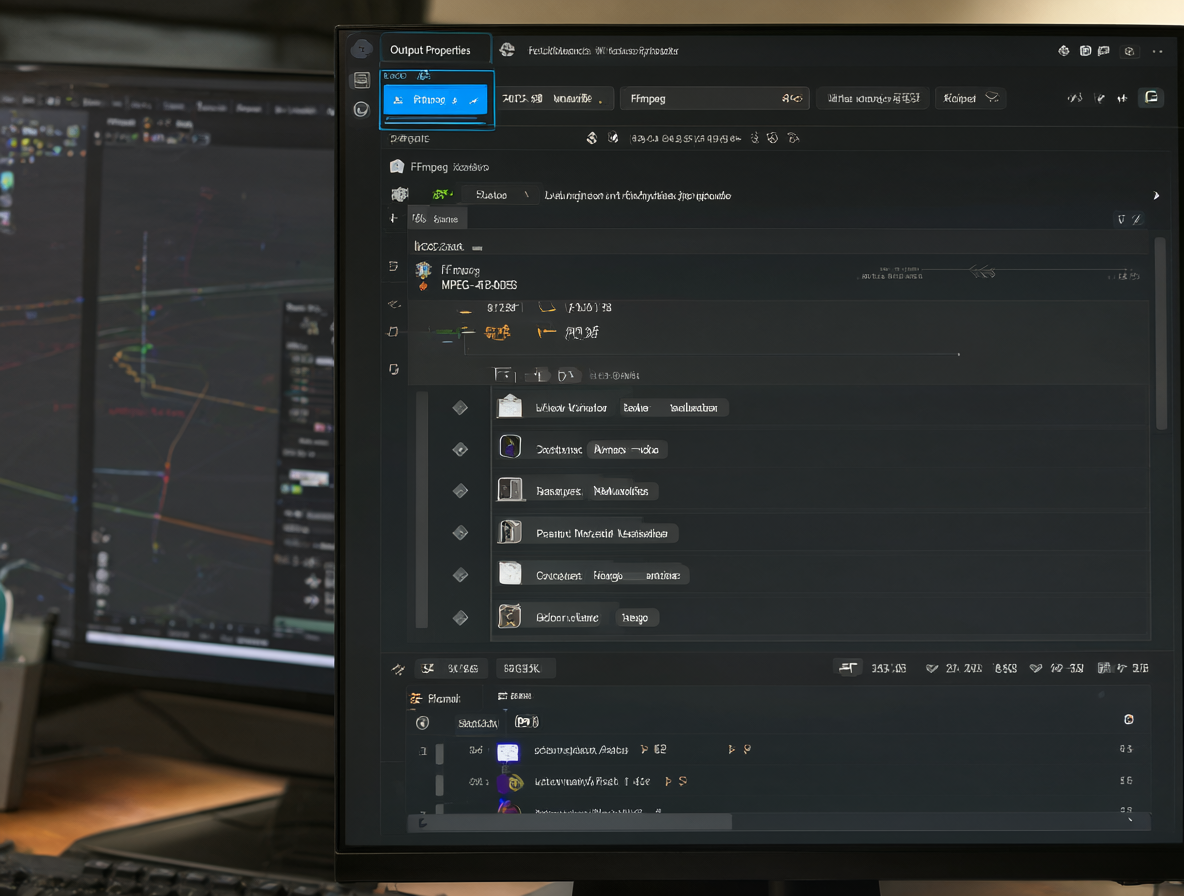The width and height of the screenshot is (1184, 896).
Task: Click the orange value in the second parameter row
Action: [x=498, y=332]
